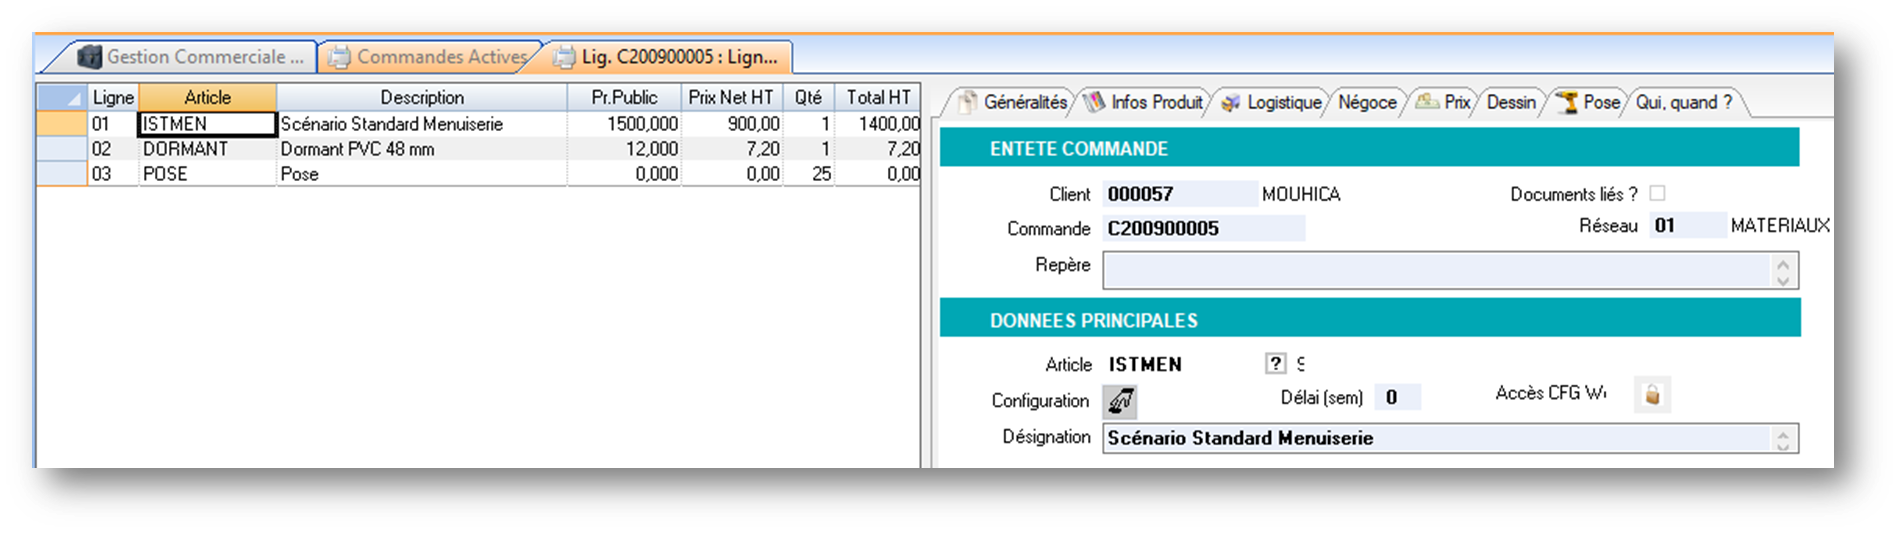Select the row header of line 02
This screenshot has width=1899, height=533.
pyautogui.click(x=62, y=149)
